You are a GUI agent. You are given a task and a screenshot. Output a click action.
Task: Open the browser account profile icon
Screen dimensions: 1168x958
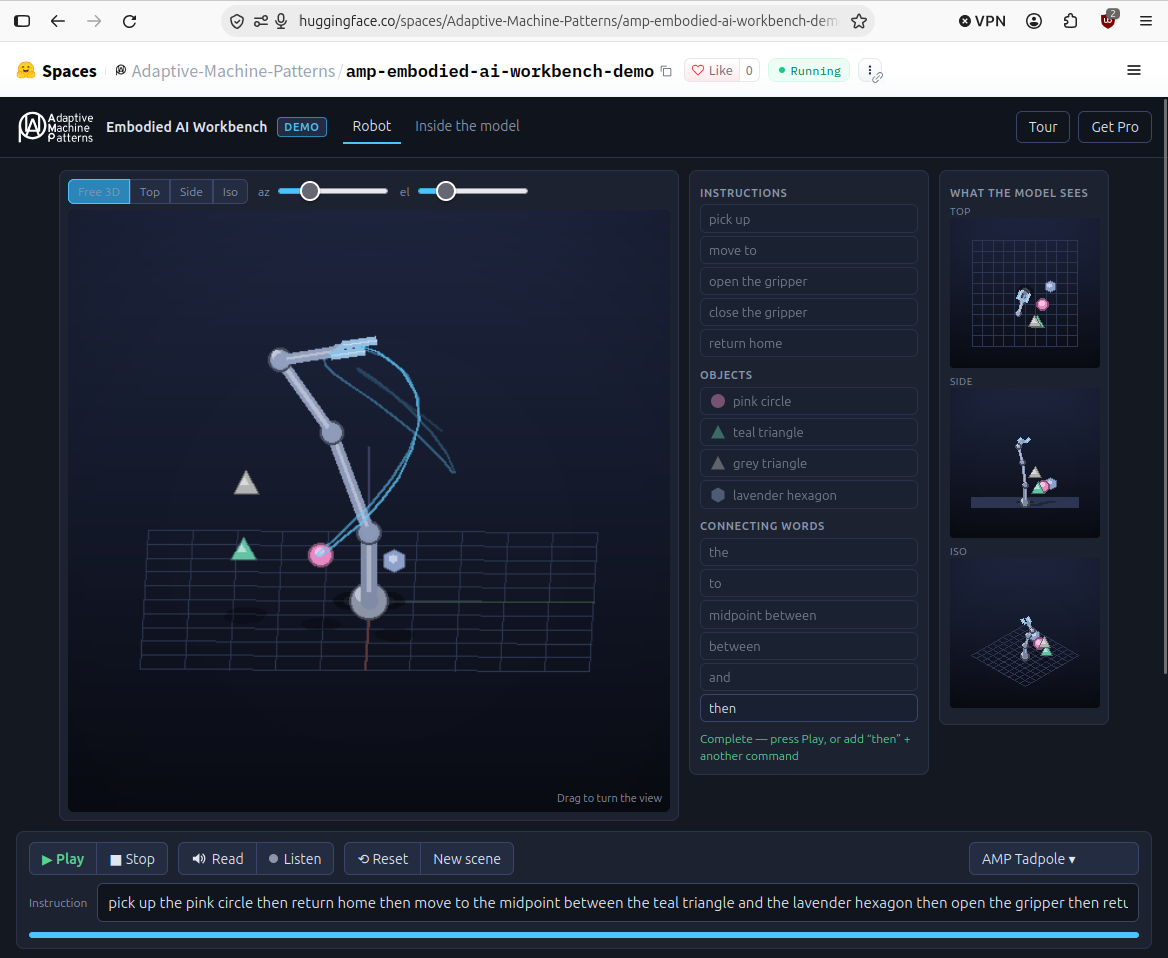click(x=1034, y=21)
